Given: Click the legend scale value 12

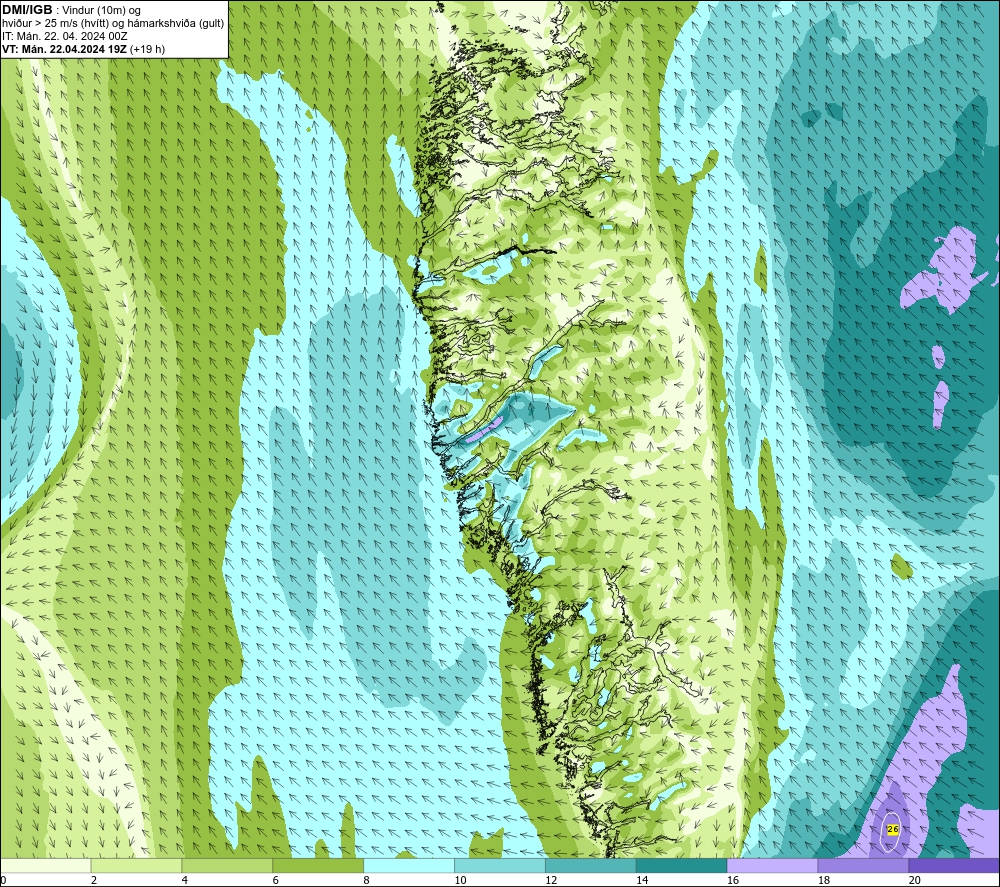Looking at the screenshot, I should [x=551, y=881].
